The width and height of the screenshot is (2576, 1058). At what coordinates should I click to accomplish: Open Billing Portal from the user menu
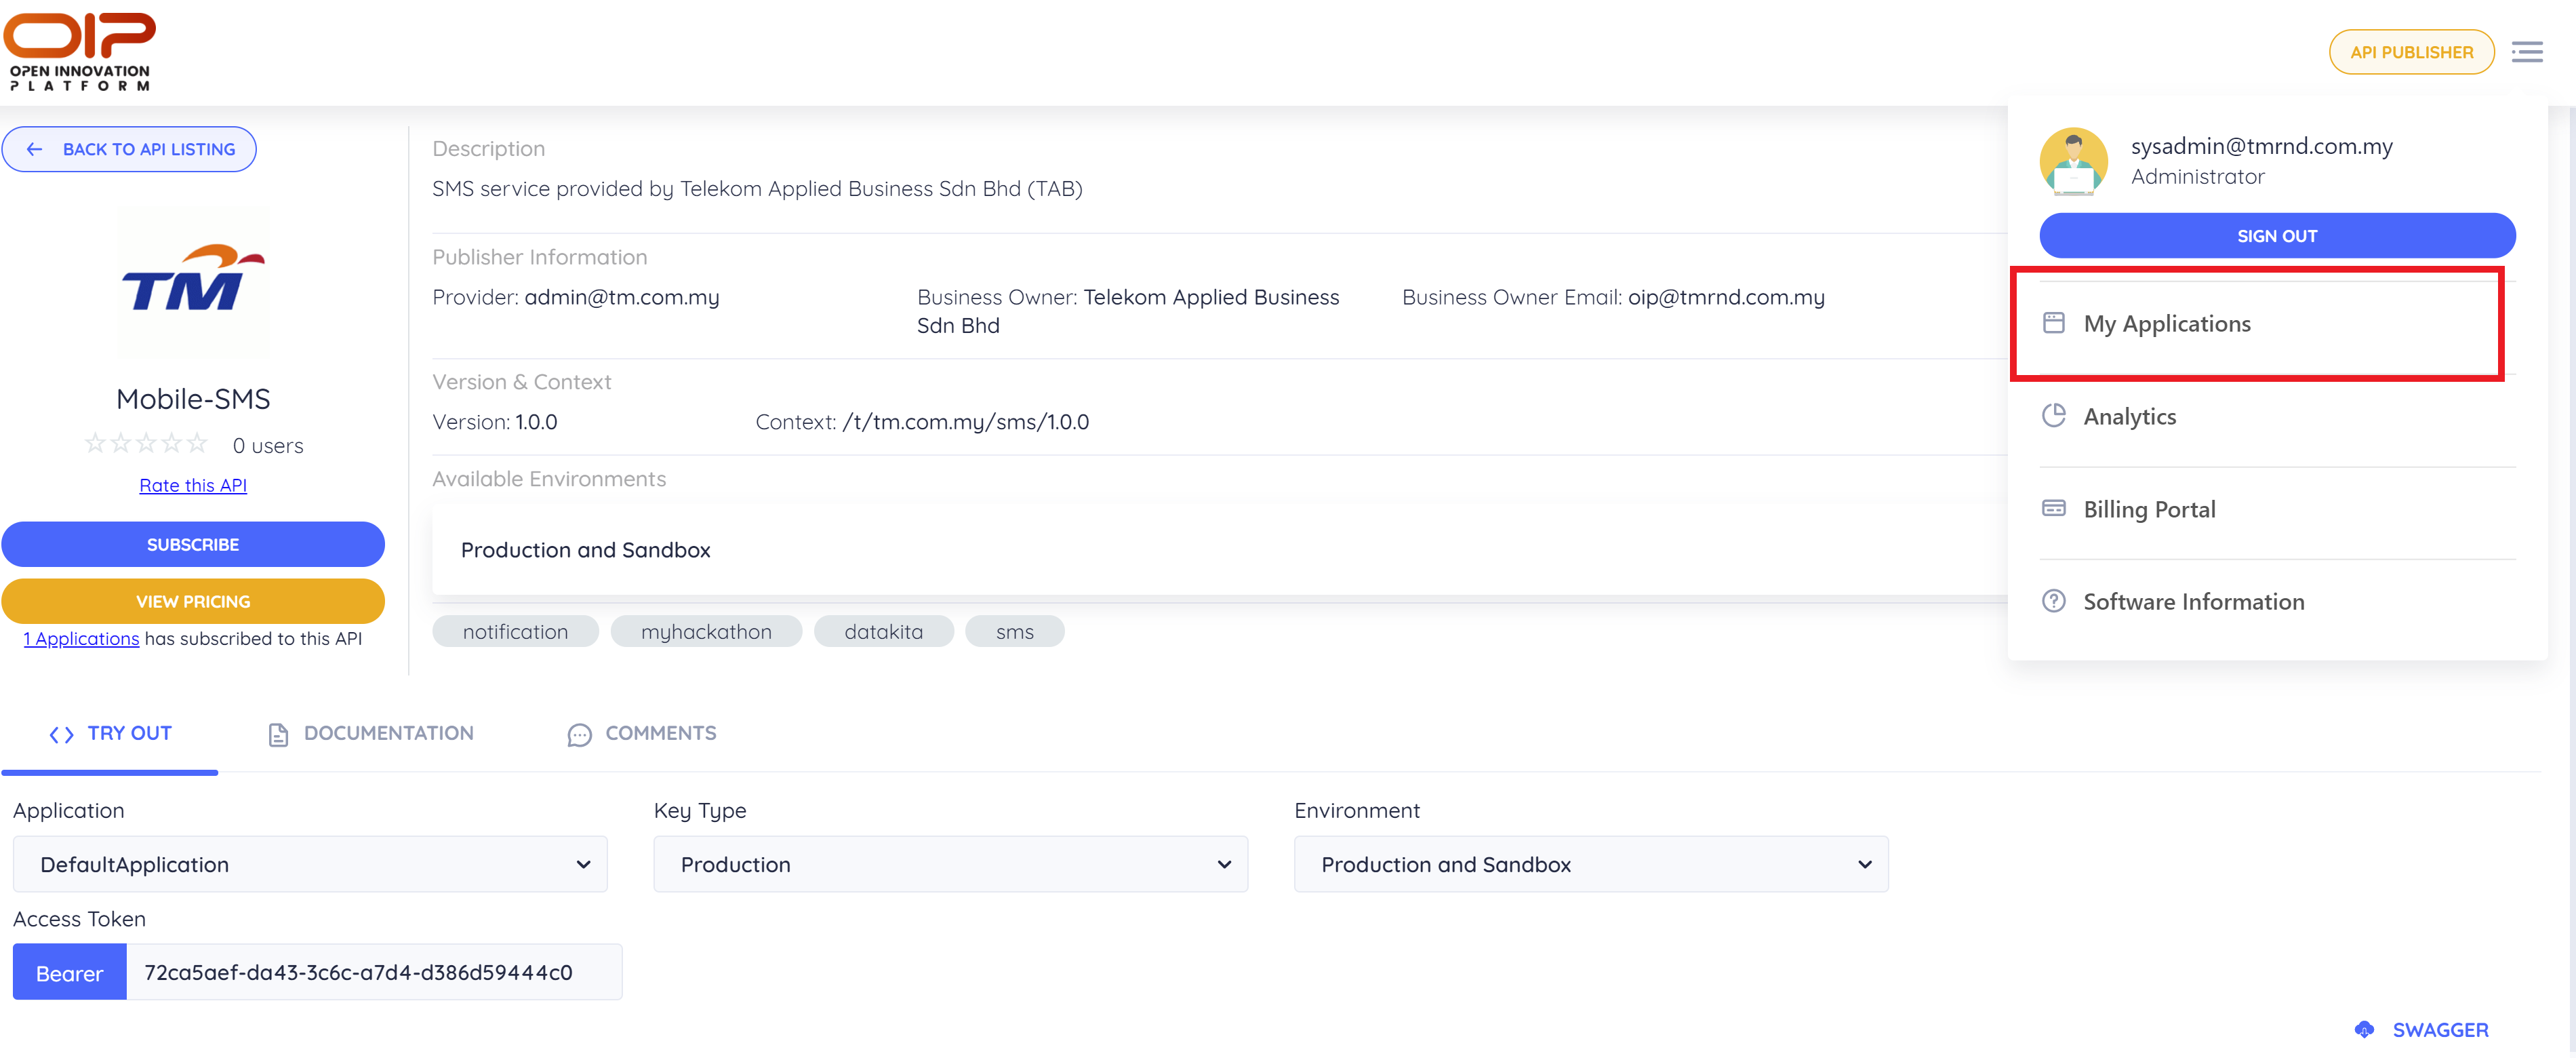click(x=2276, y=510)
